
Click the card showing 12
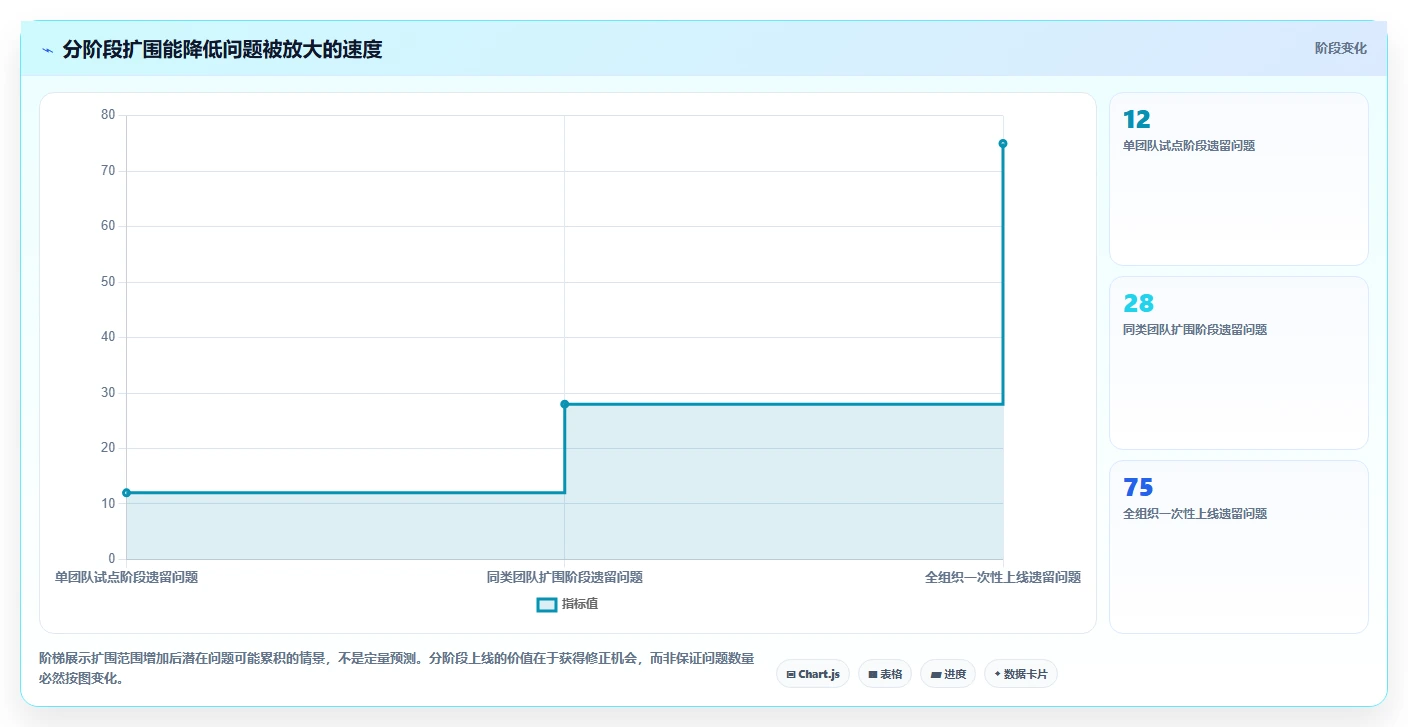pyautogui.click(x=1238, y=179)
